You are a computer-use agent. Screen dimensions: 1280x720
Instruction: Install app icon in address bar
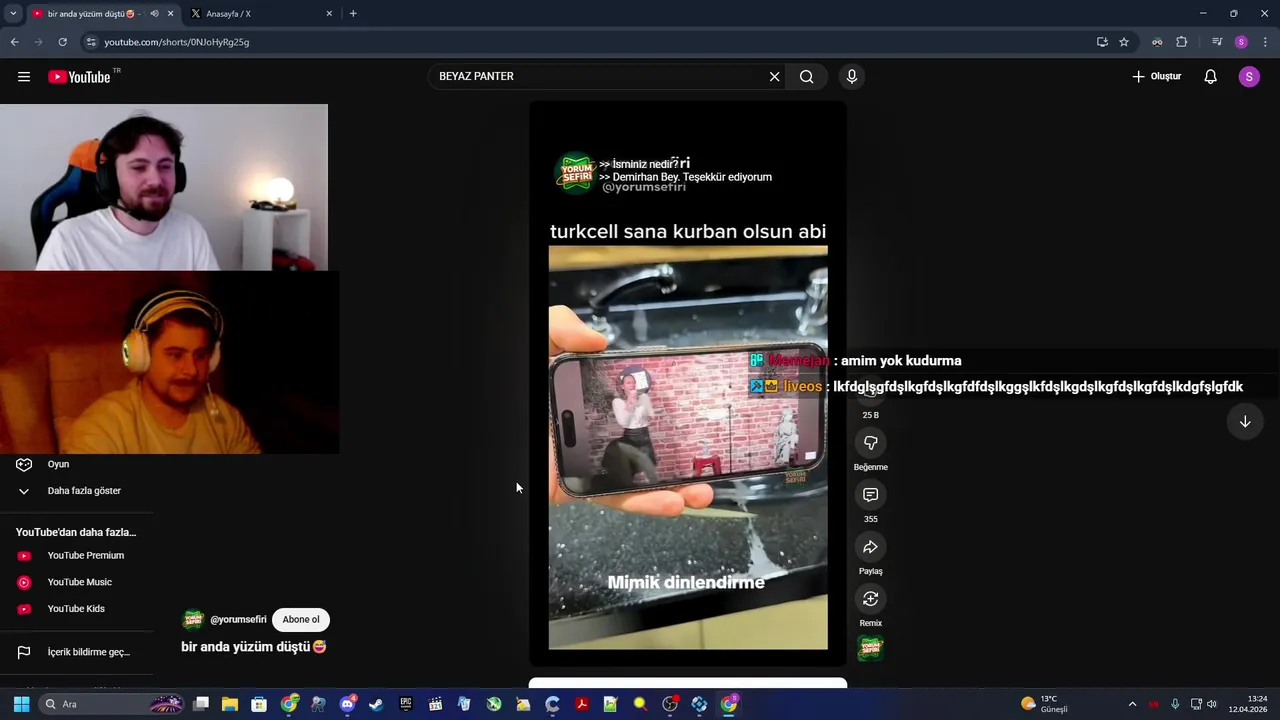pos(1102,42)
